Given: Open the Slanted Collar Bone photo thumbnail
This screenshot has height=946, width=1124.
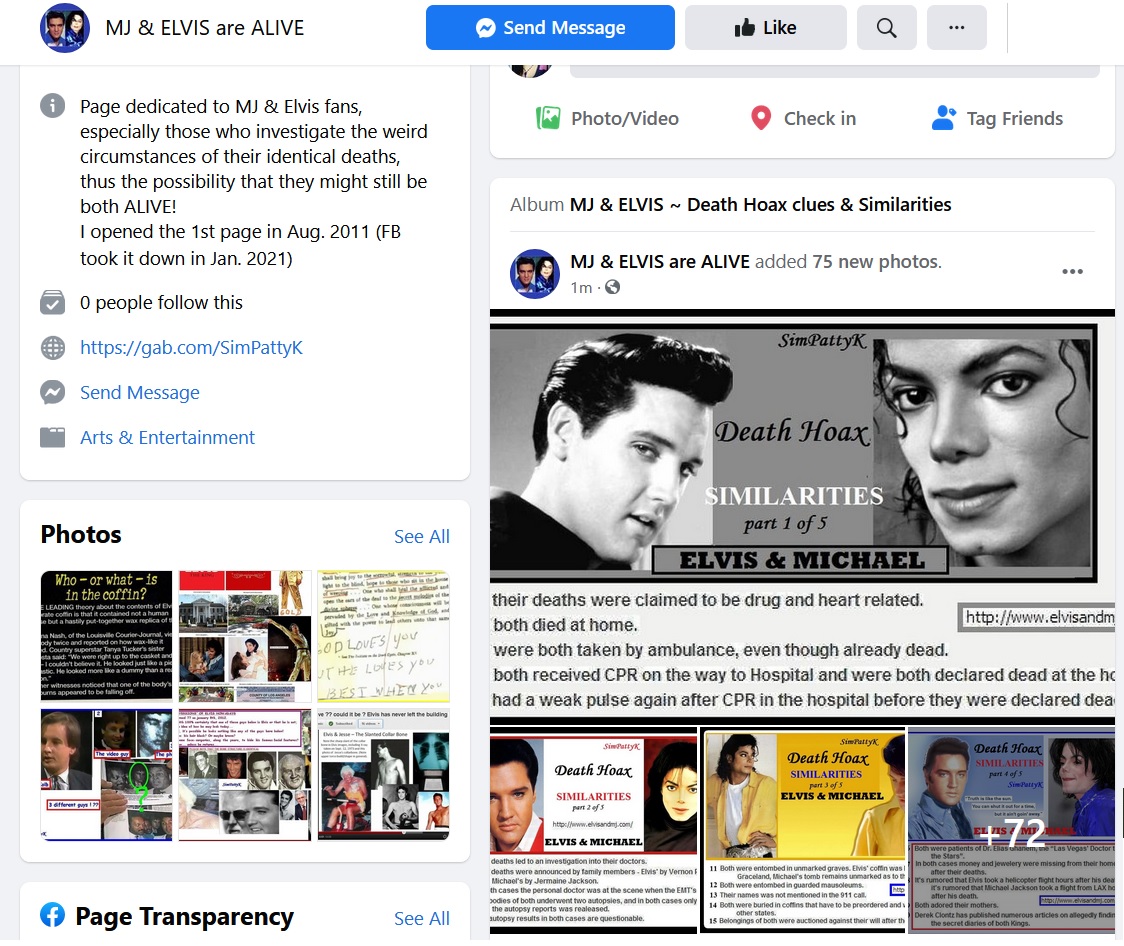Looking at the screenshot, I should (384, 775).
